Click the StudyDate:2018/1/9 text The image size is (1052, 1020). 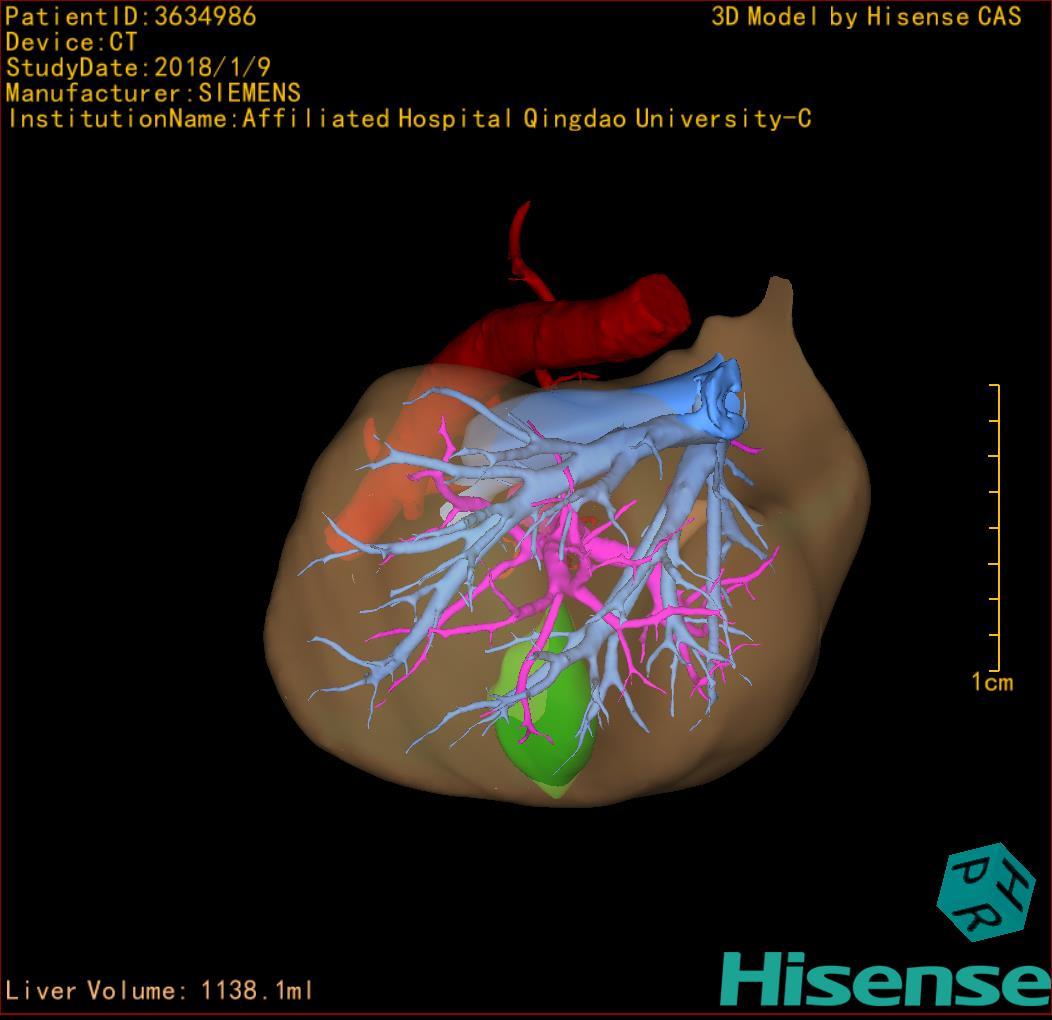[138, 67]
